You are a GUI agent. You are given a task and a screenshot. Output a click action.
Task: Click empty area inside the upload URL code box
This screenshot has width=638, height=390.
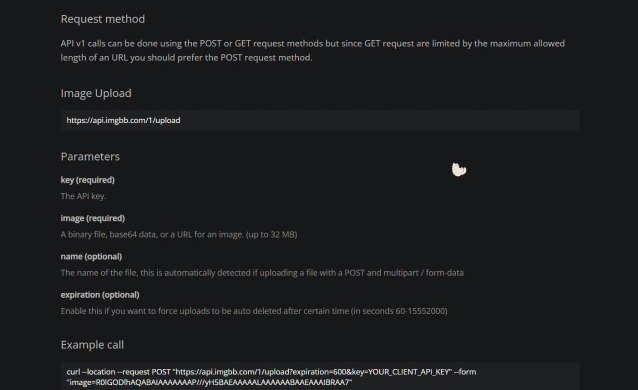pos(378,120)
